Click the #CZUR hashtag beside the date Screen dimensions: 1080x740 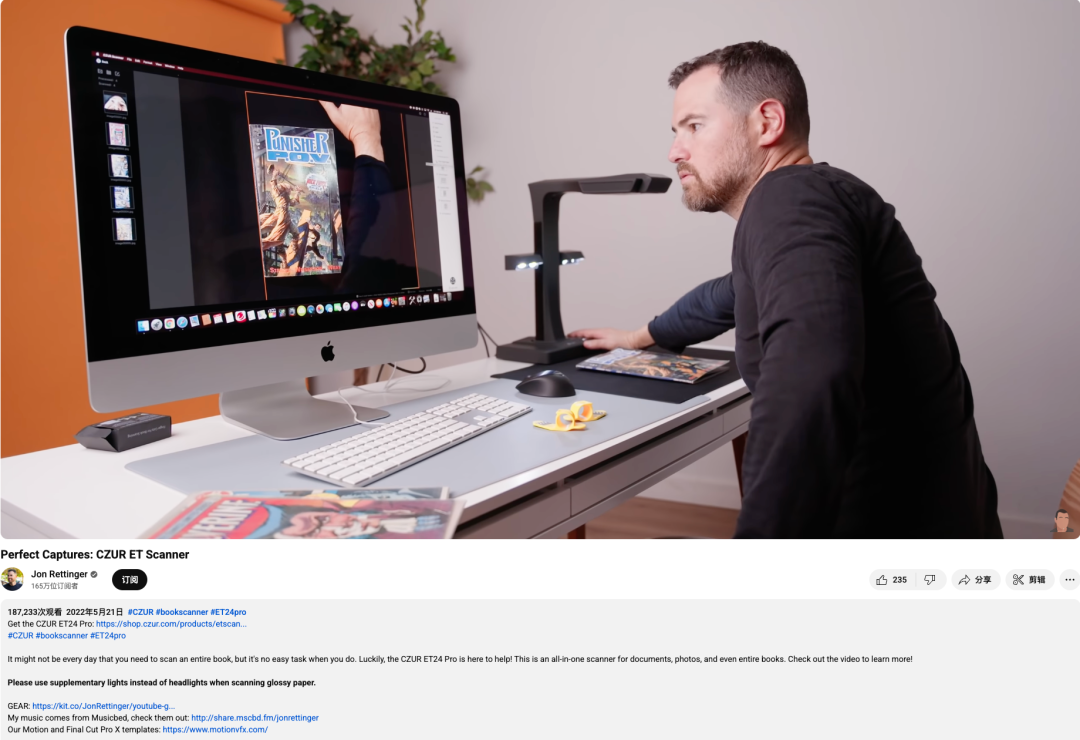(x=141, y=612)
